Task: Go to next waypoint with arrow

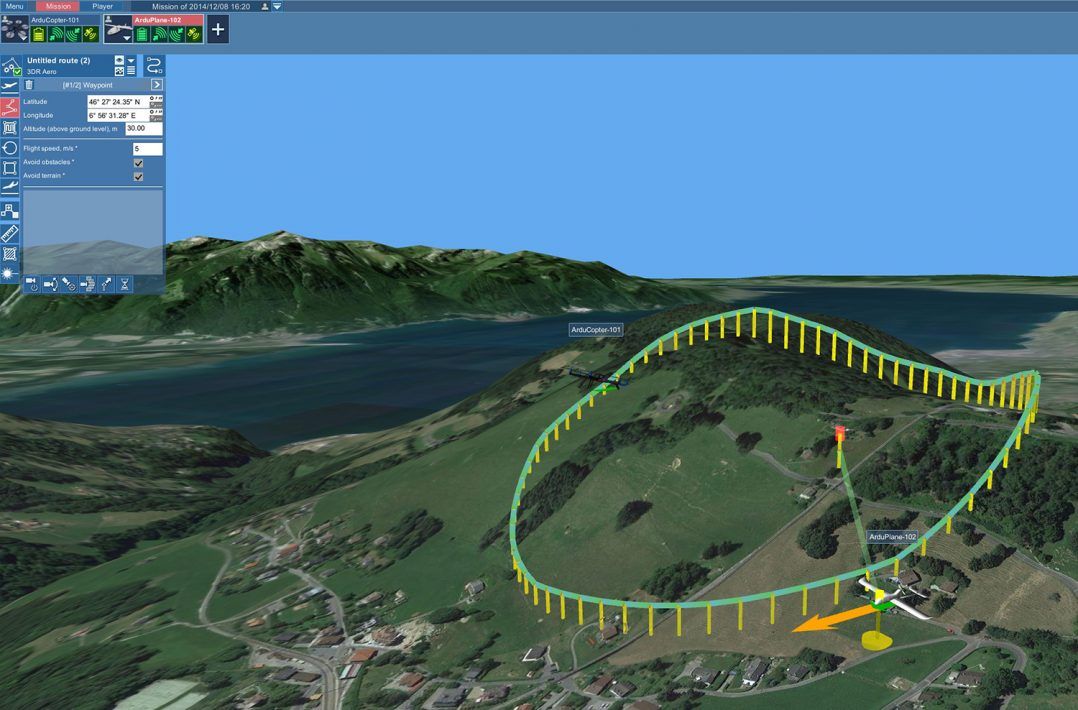Action: click(x=157, y=85)
